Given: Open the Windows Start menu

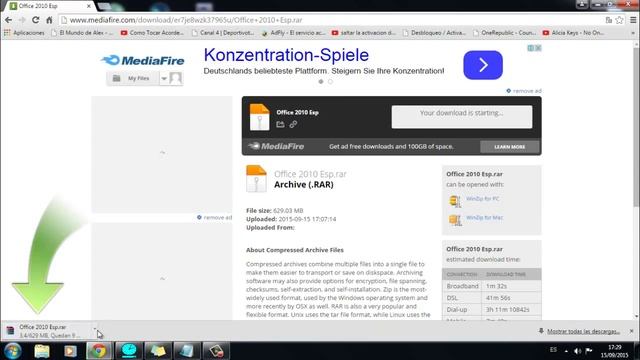Looking at the screenshot, I should (x=13, y=351).
